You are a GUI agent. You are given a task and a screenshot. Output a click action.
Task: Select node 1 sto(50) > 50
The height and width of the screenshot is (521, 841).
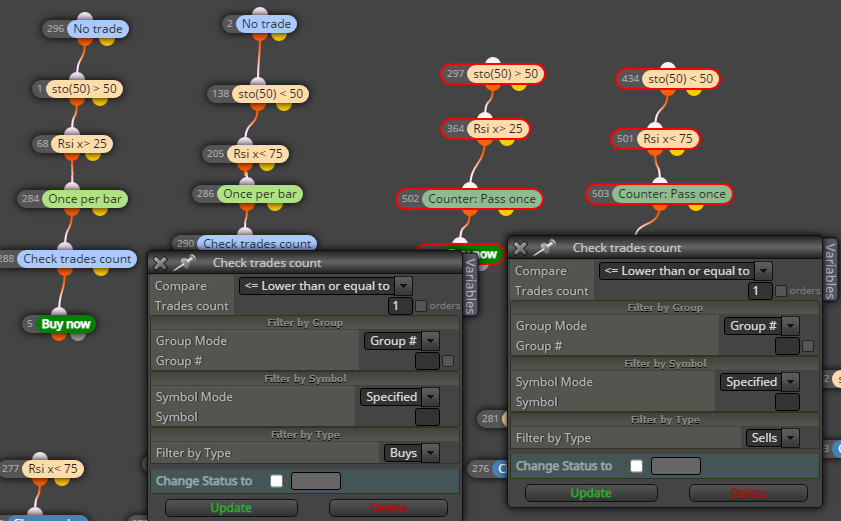[x=77, y=89]
